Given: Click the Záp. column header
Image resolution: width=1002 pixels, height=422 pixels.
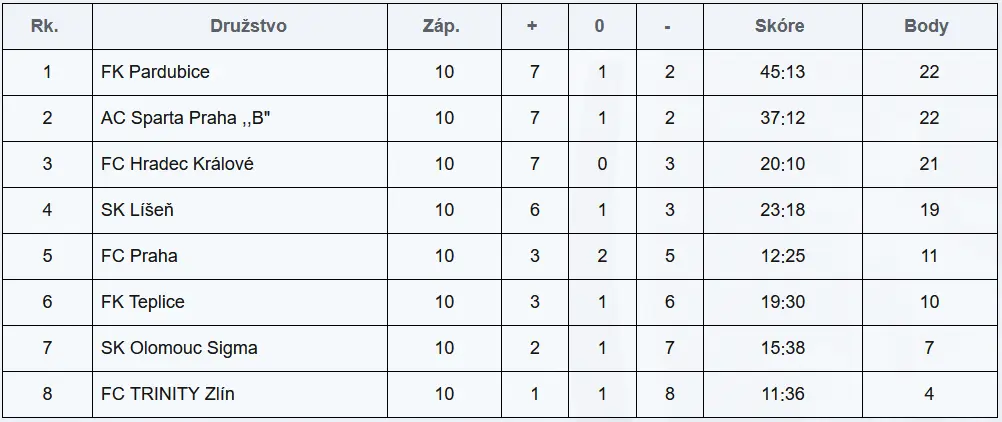Looking at the screenshot, I should [441, 26].
